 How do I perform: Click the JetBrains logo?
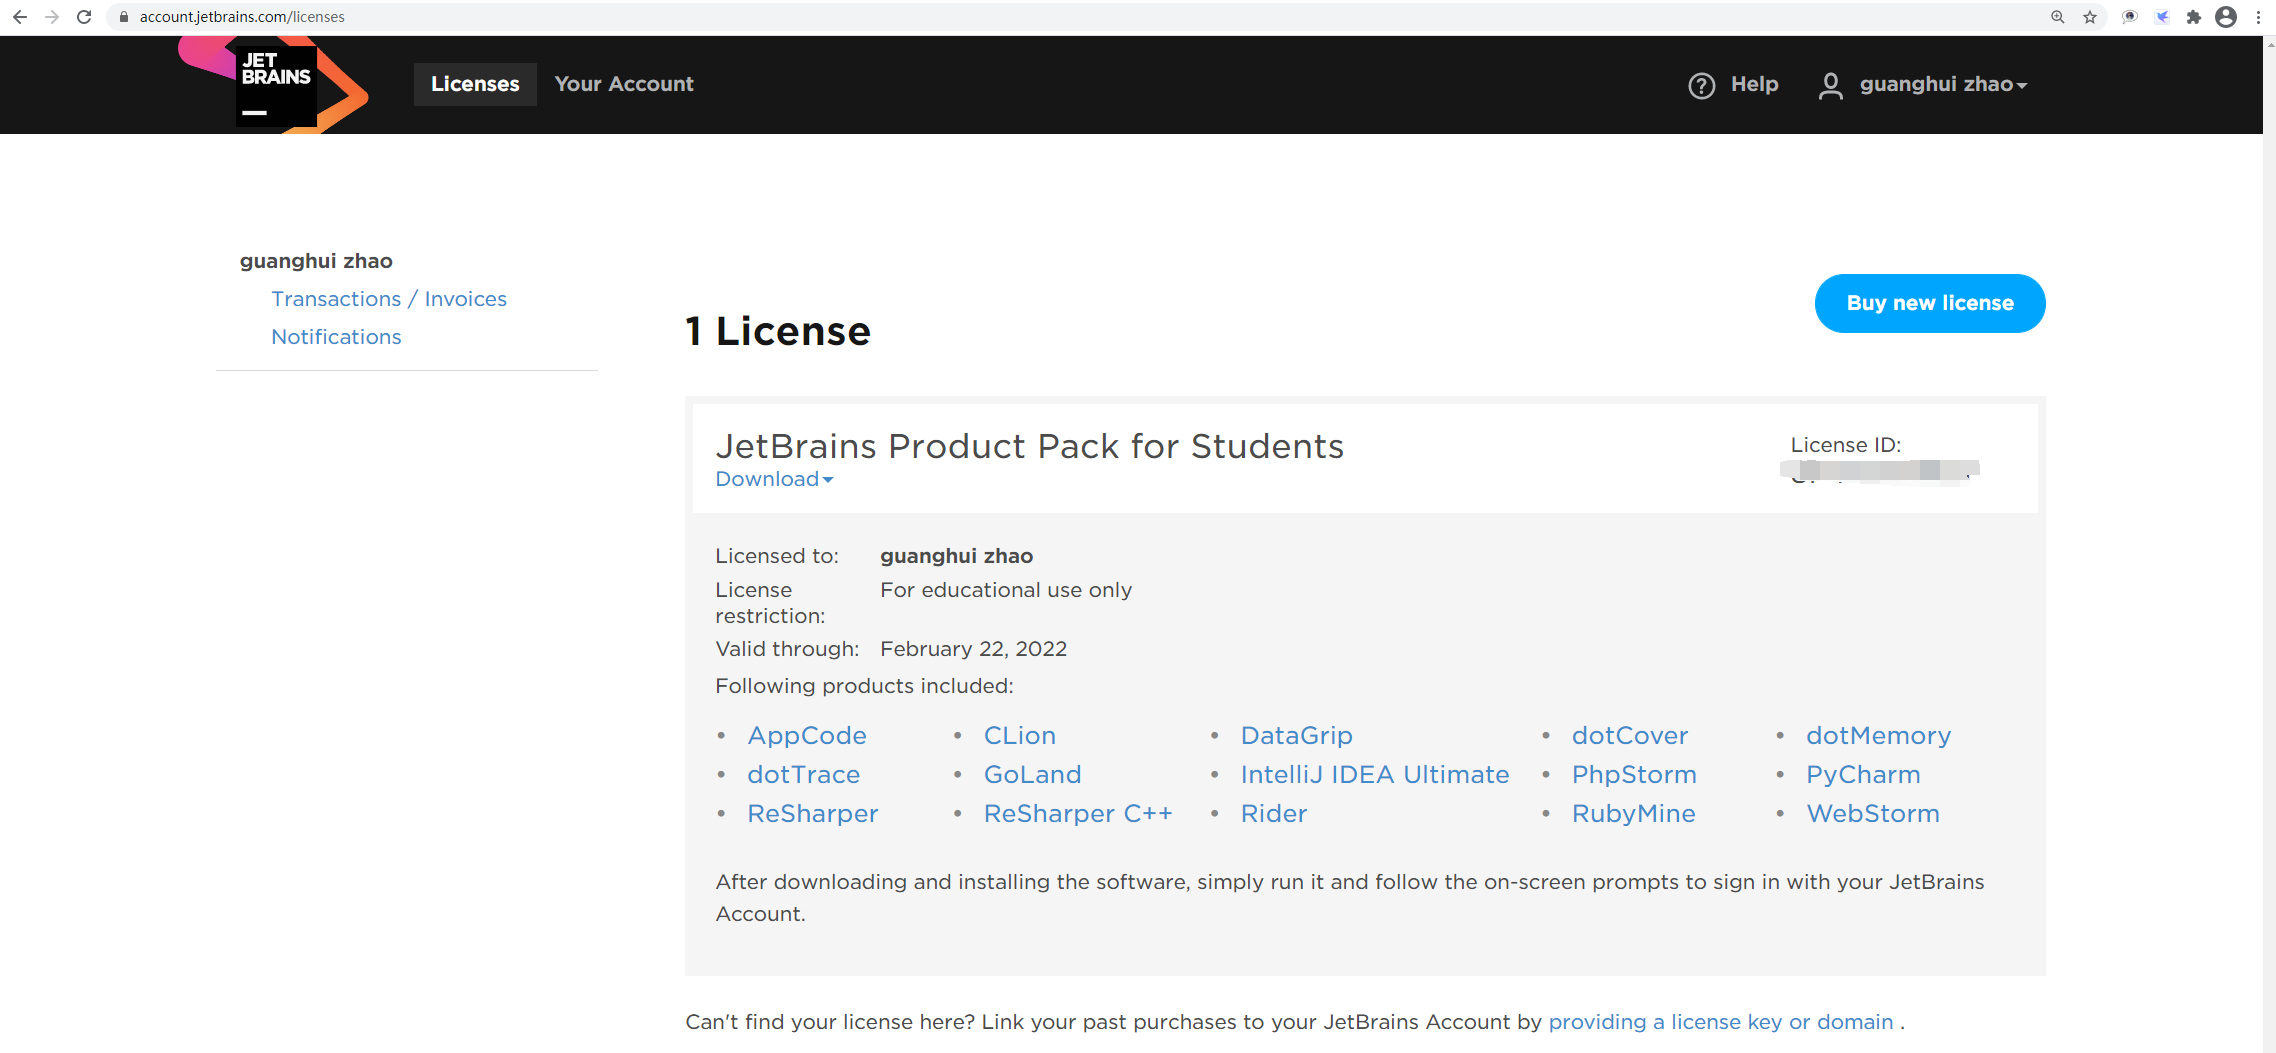[275, 85]
